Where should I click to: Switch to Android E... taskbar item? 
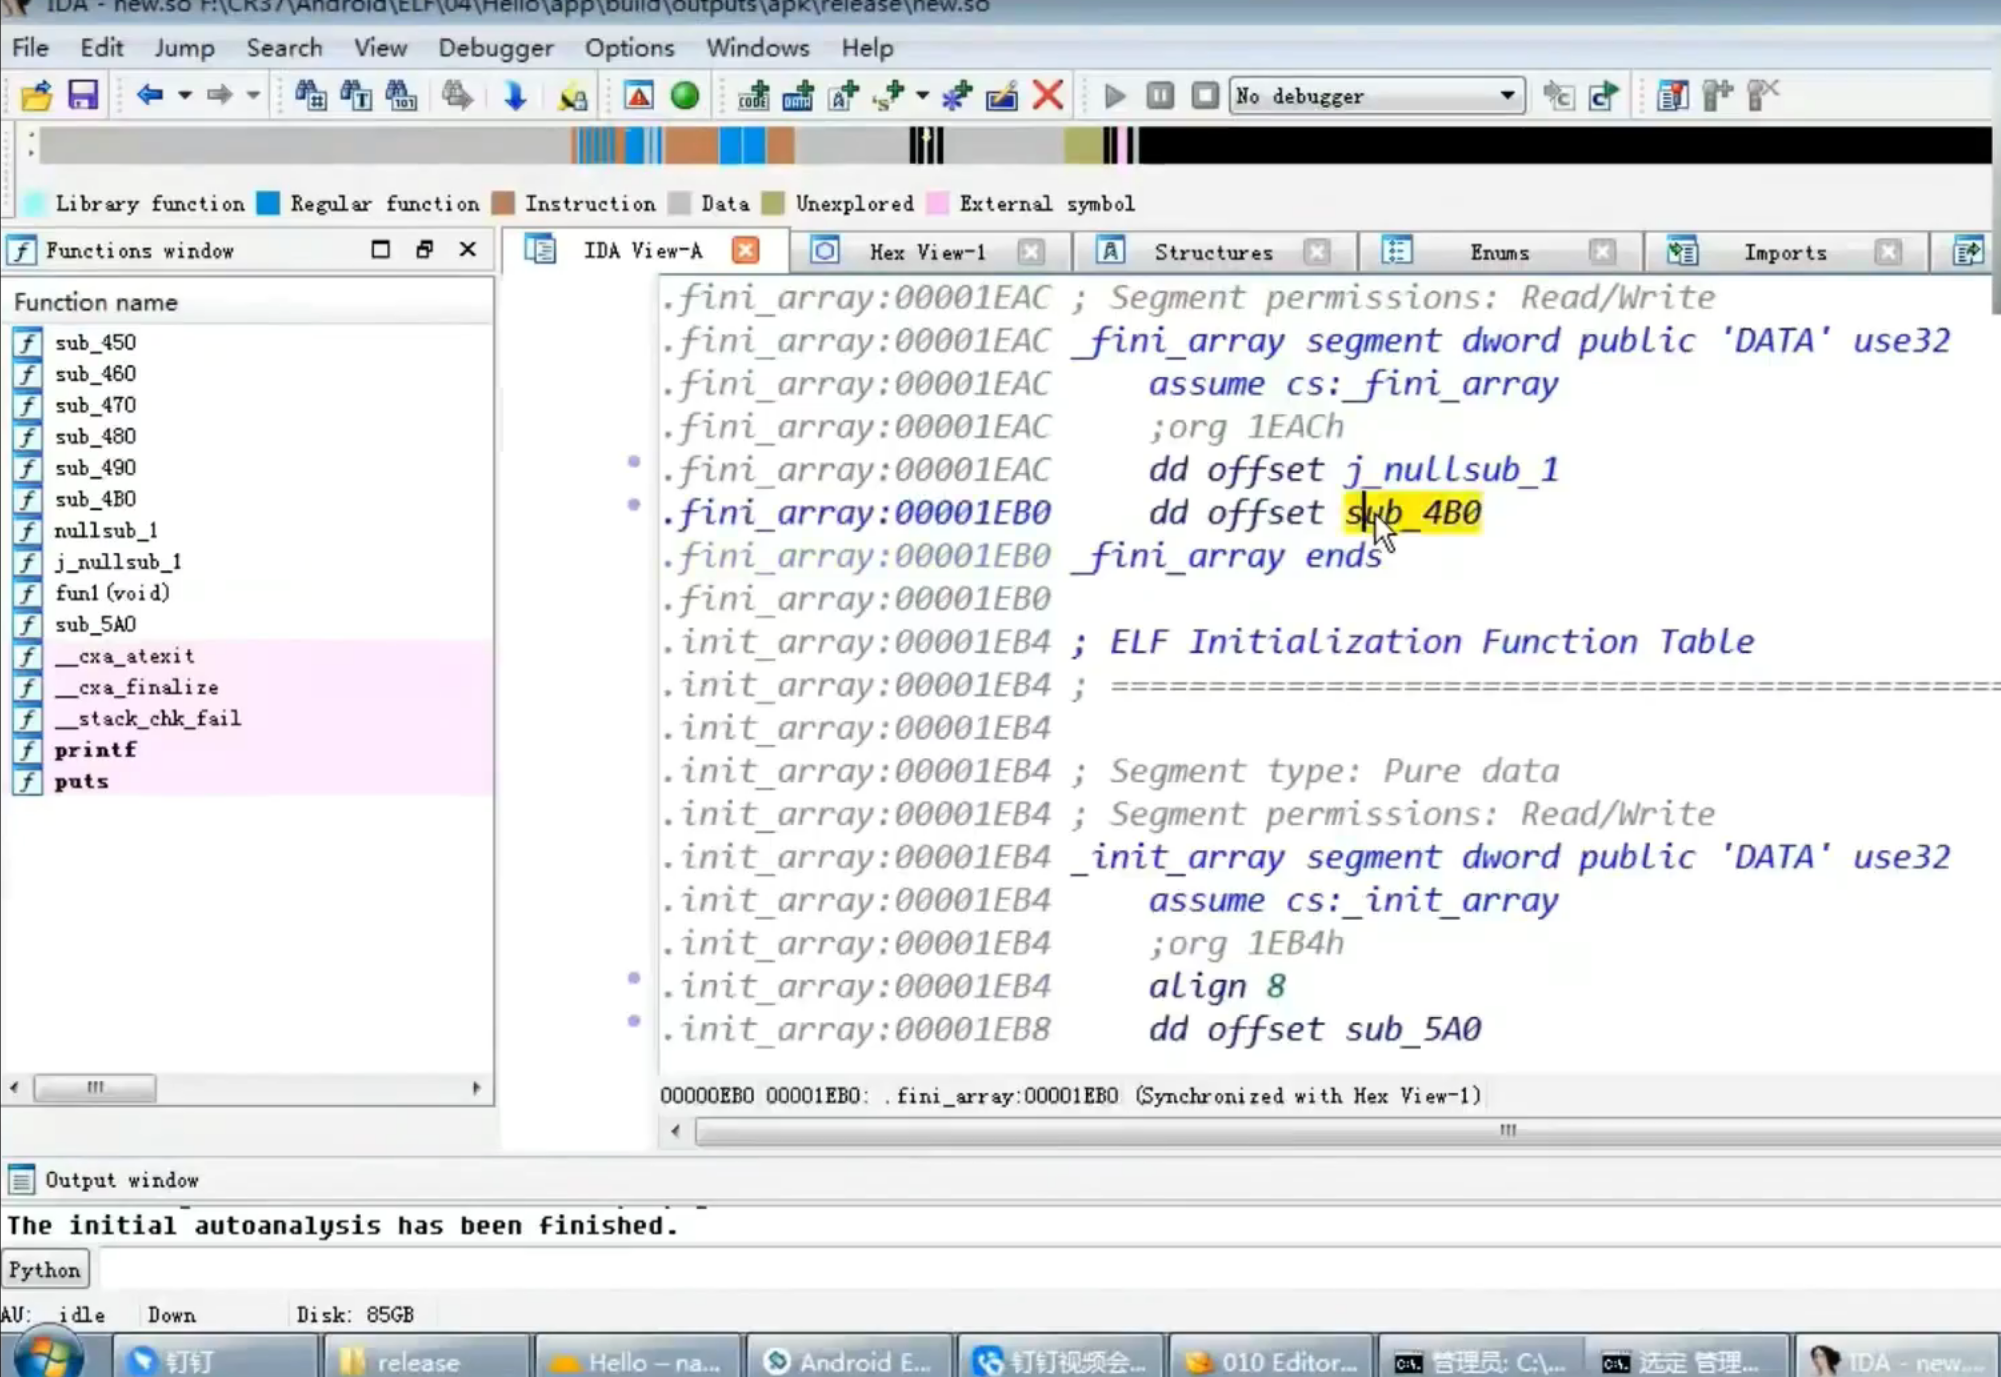pyautogui.click(x=848, y=1361)
